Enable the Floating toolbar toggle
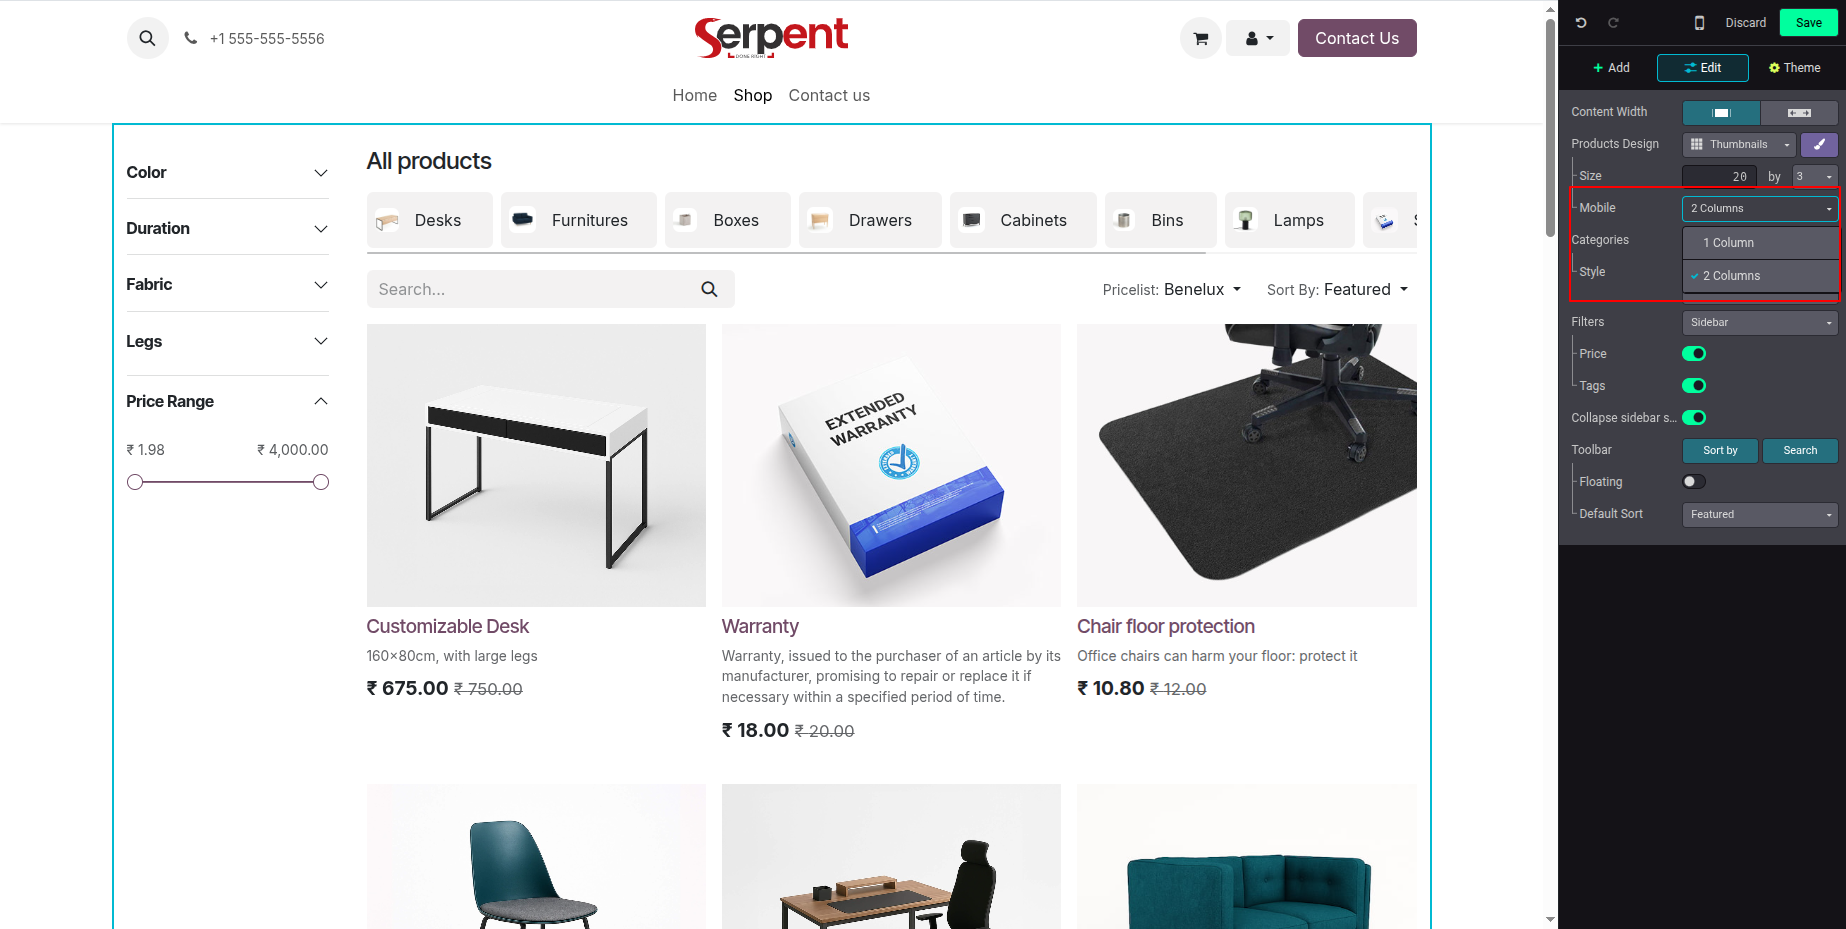1846x929 pixels. pyautogui.click(x=1694, y=482)
